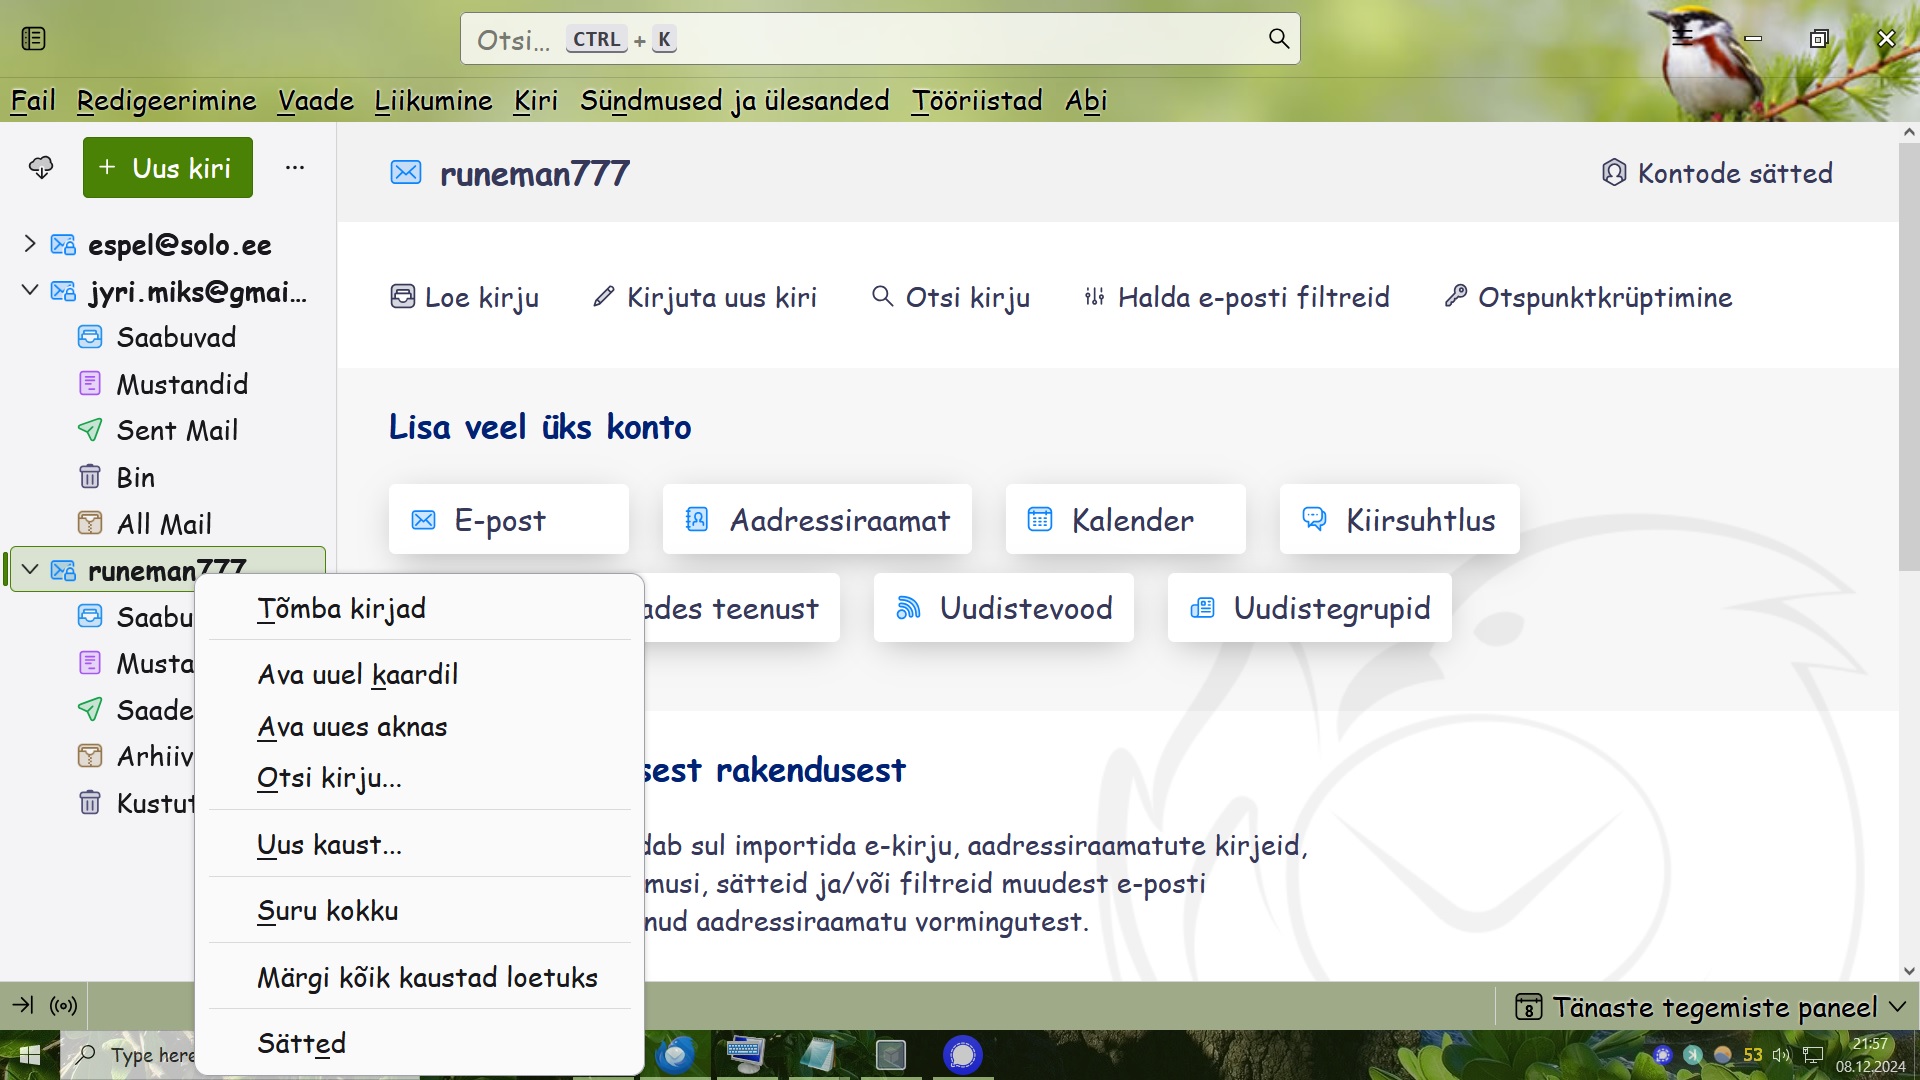
Task: Open Halda e-posti filtreid
Action: (1236, 297)
